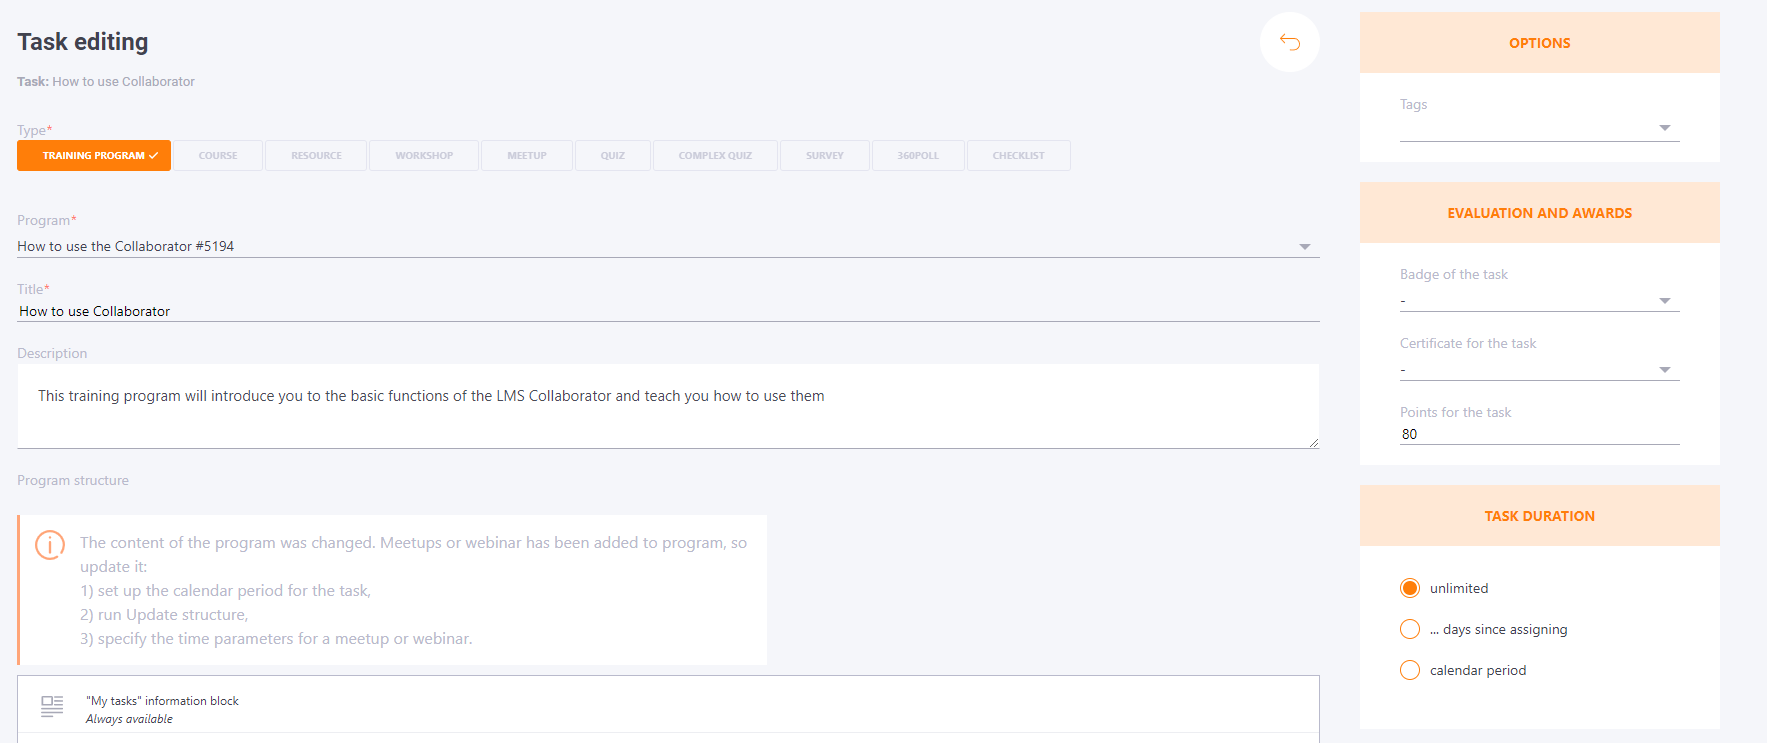Click the Task editing heading
This screenshot has width=1767, height=743.
[83, 42]
